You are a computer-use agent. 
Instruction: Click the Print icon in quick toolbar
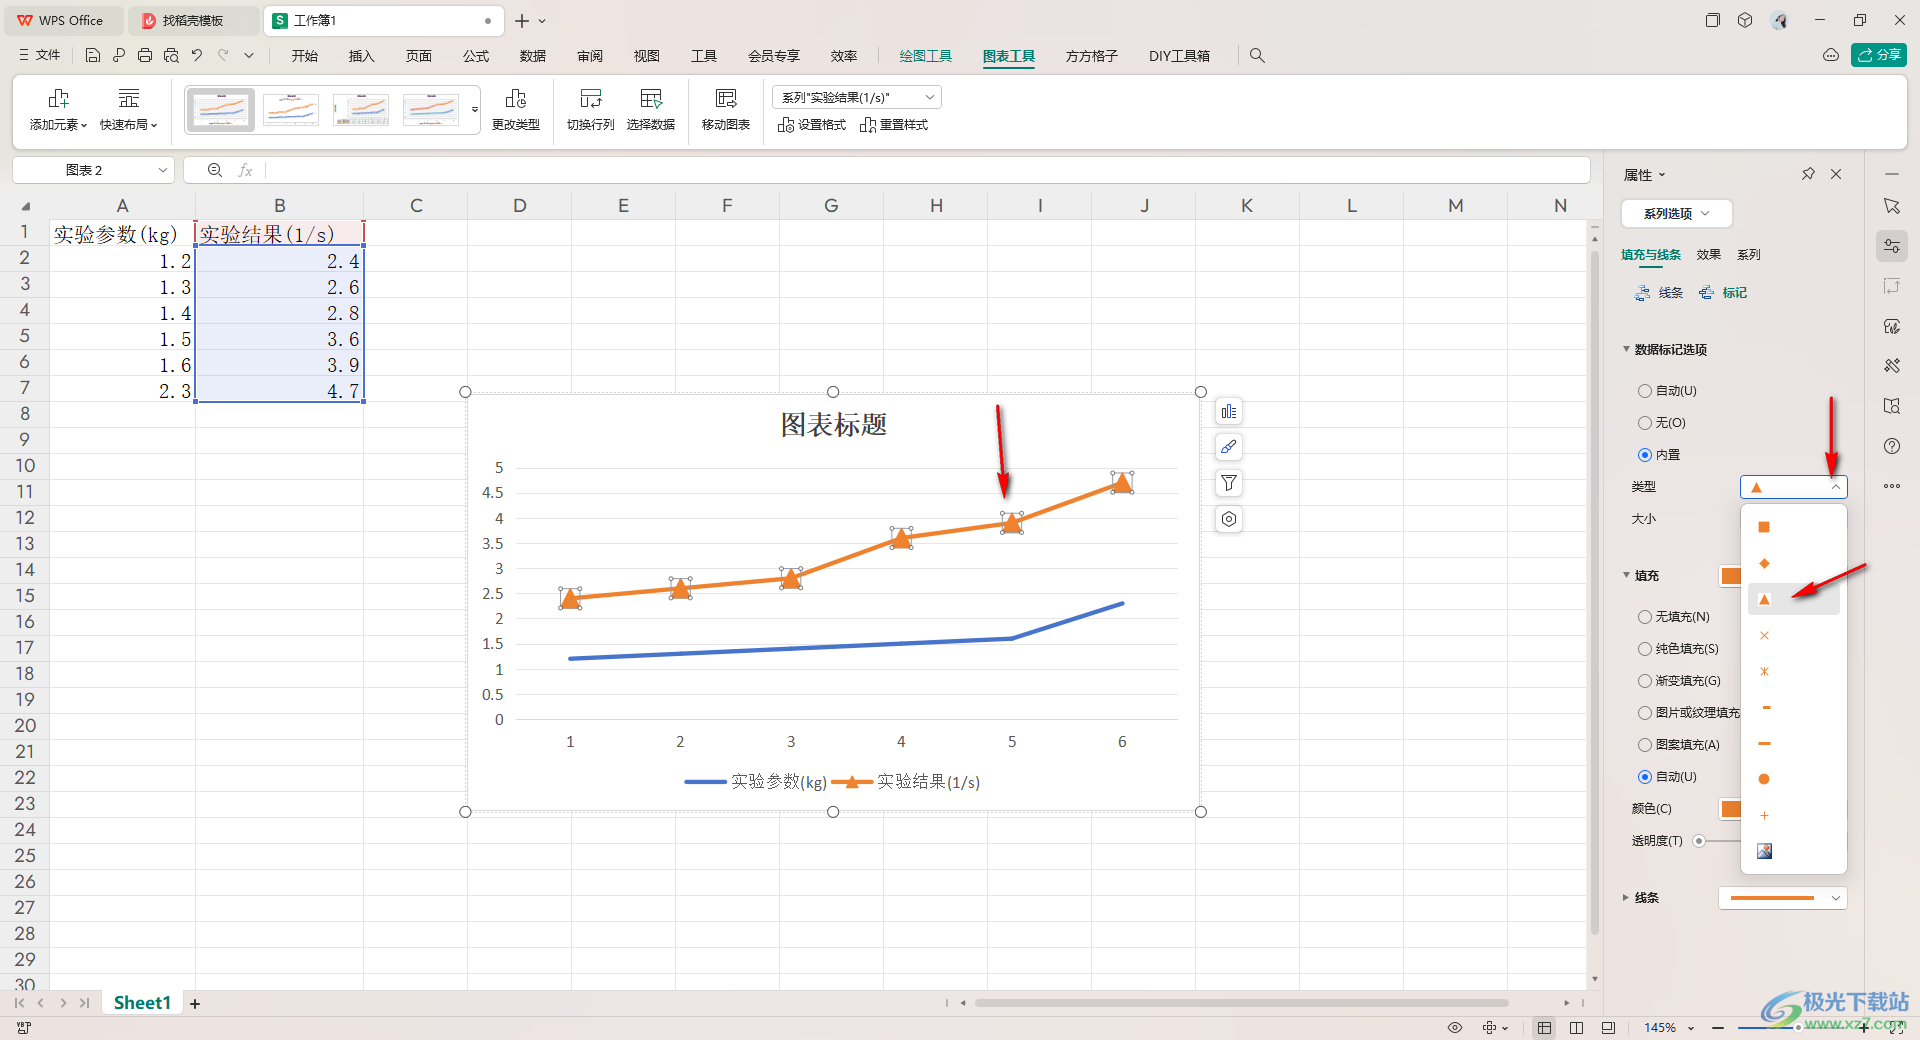pyautogui.click(x=145, y=56)
